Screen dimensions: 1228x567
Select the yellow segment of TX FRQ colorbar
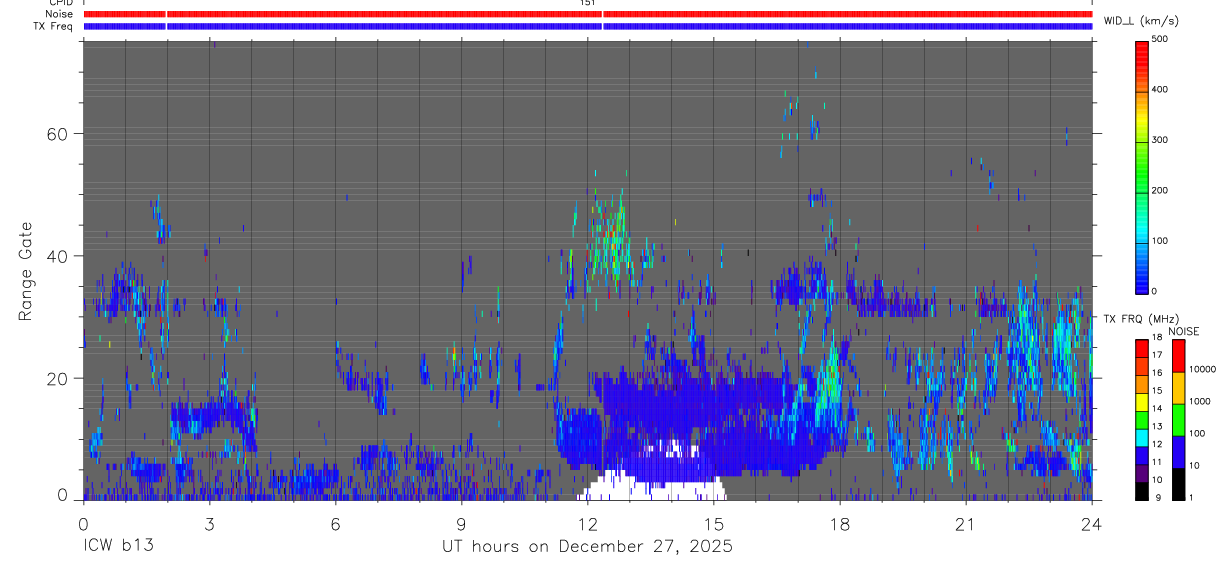(x=1141, y=402)
